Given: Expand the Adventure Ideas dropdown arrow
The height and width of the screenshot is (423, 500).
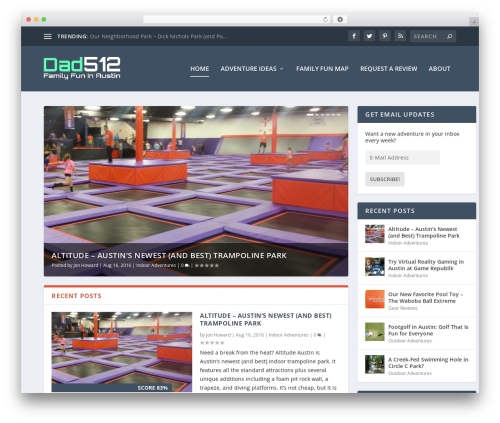Looking at the screenshot, I should (282, 69).
